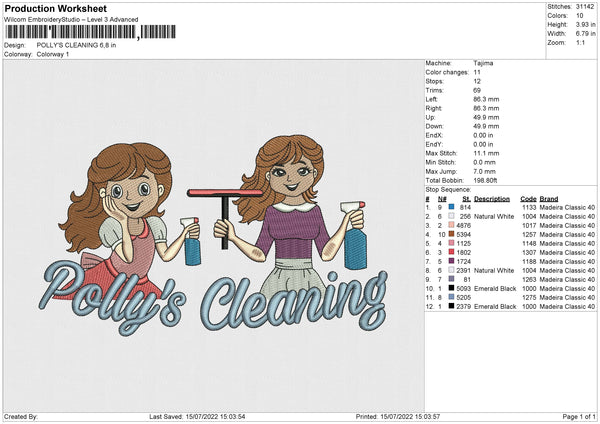Pick the pink swatch beside 1125 stitches
The height and width of the screenshot is (424, 600).
(x=452, y=243)
